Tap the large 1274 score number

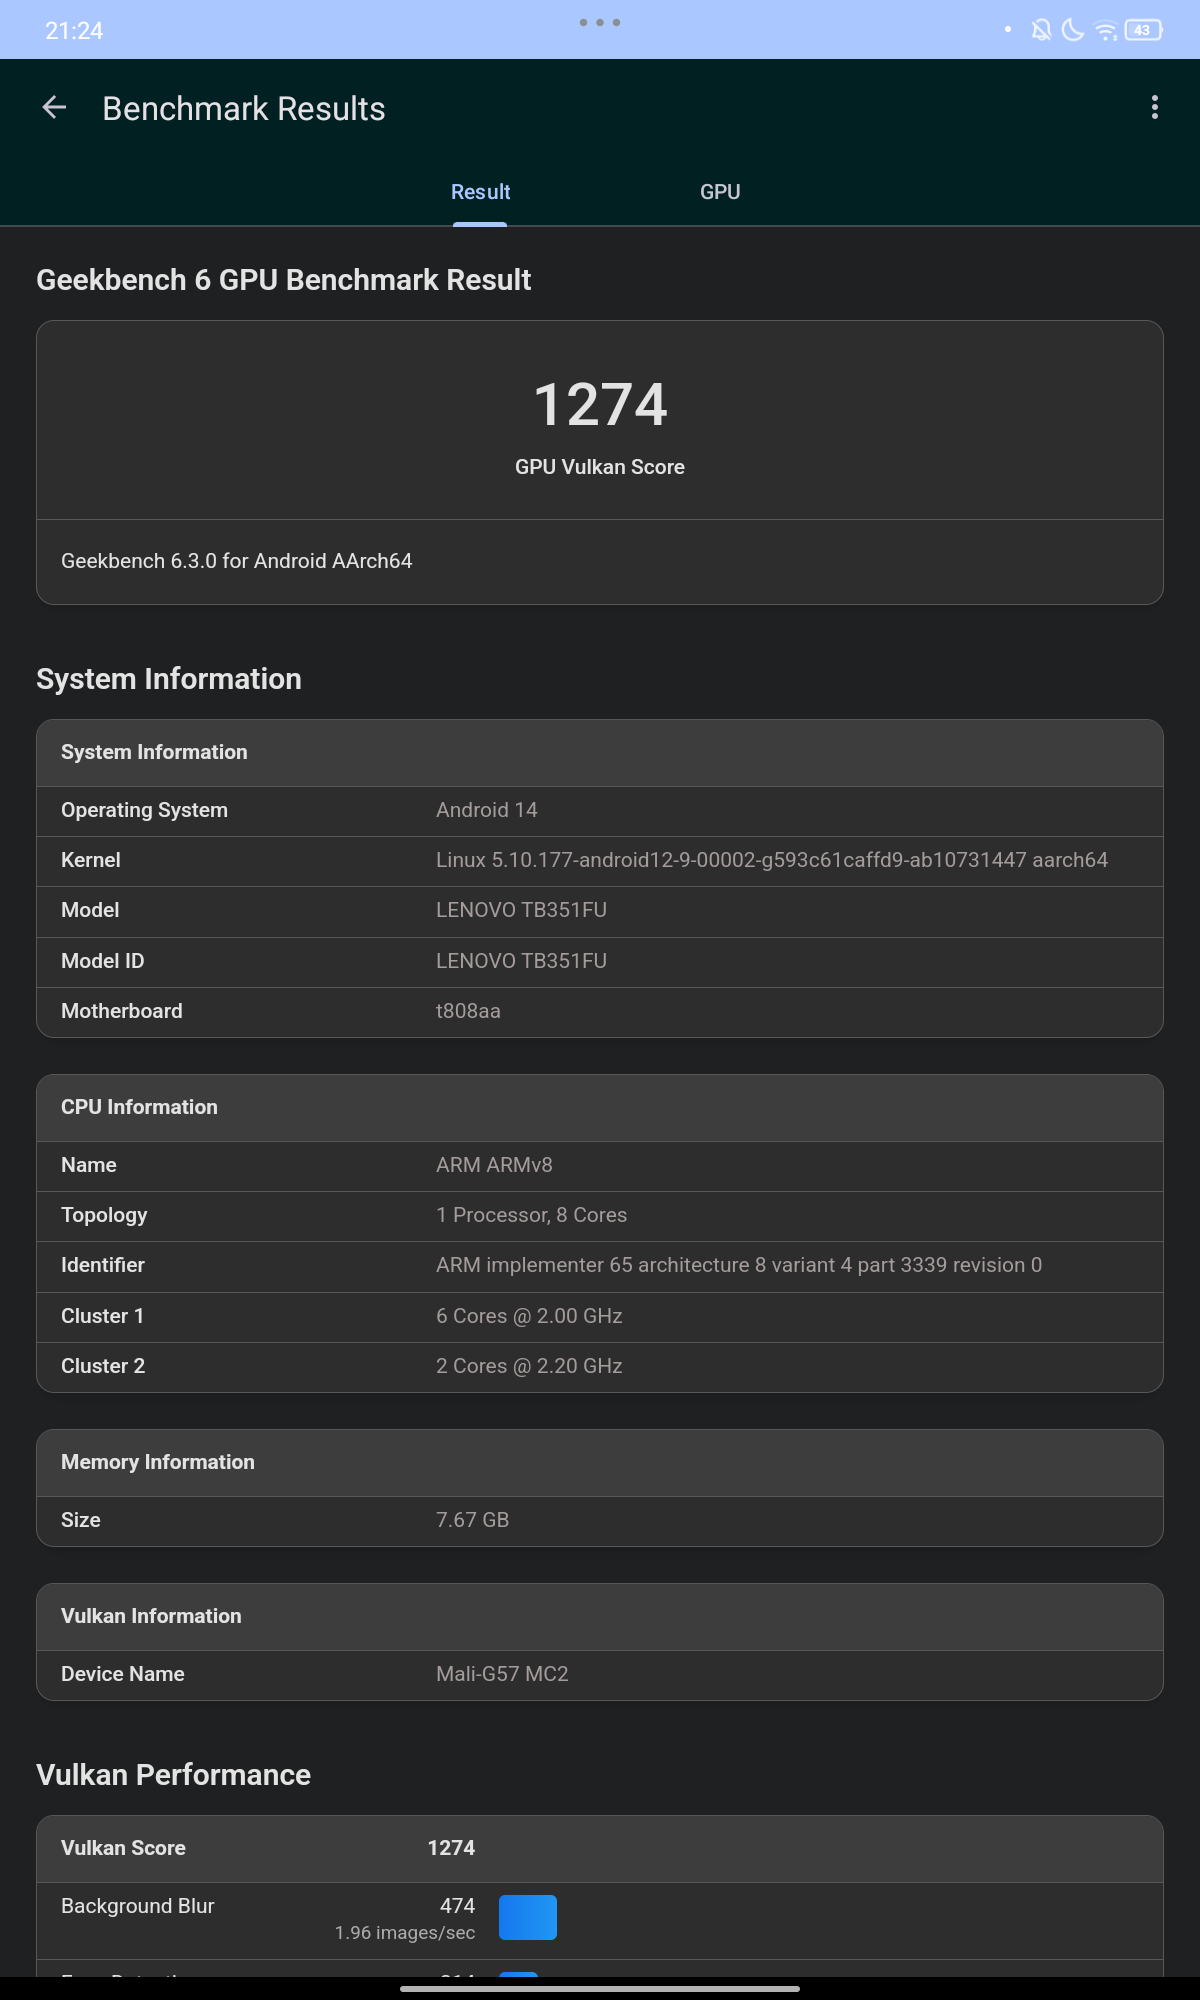pos(600,405)
